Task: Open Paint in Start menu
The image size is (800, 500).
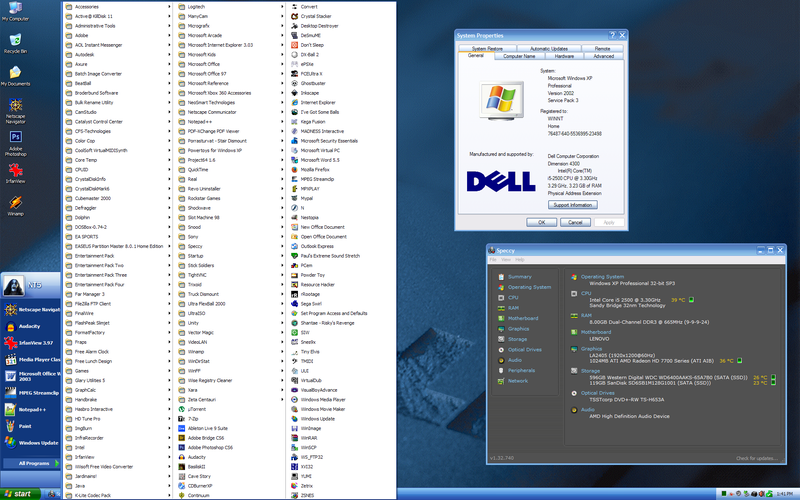Action: (31, 426)
